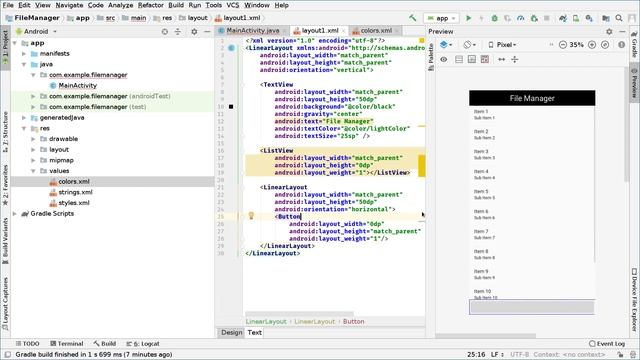This screenshot has width=640, height=360.
Task: Expand the drawable folder
Action: (x=33, y=139)
